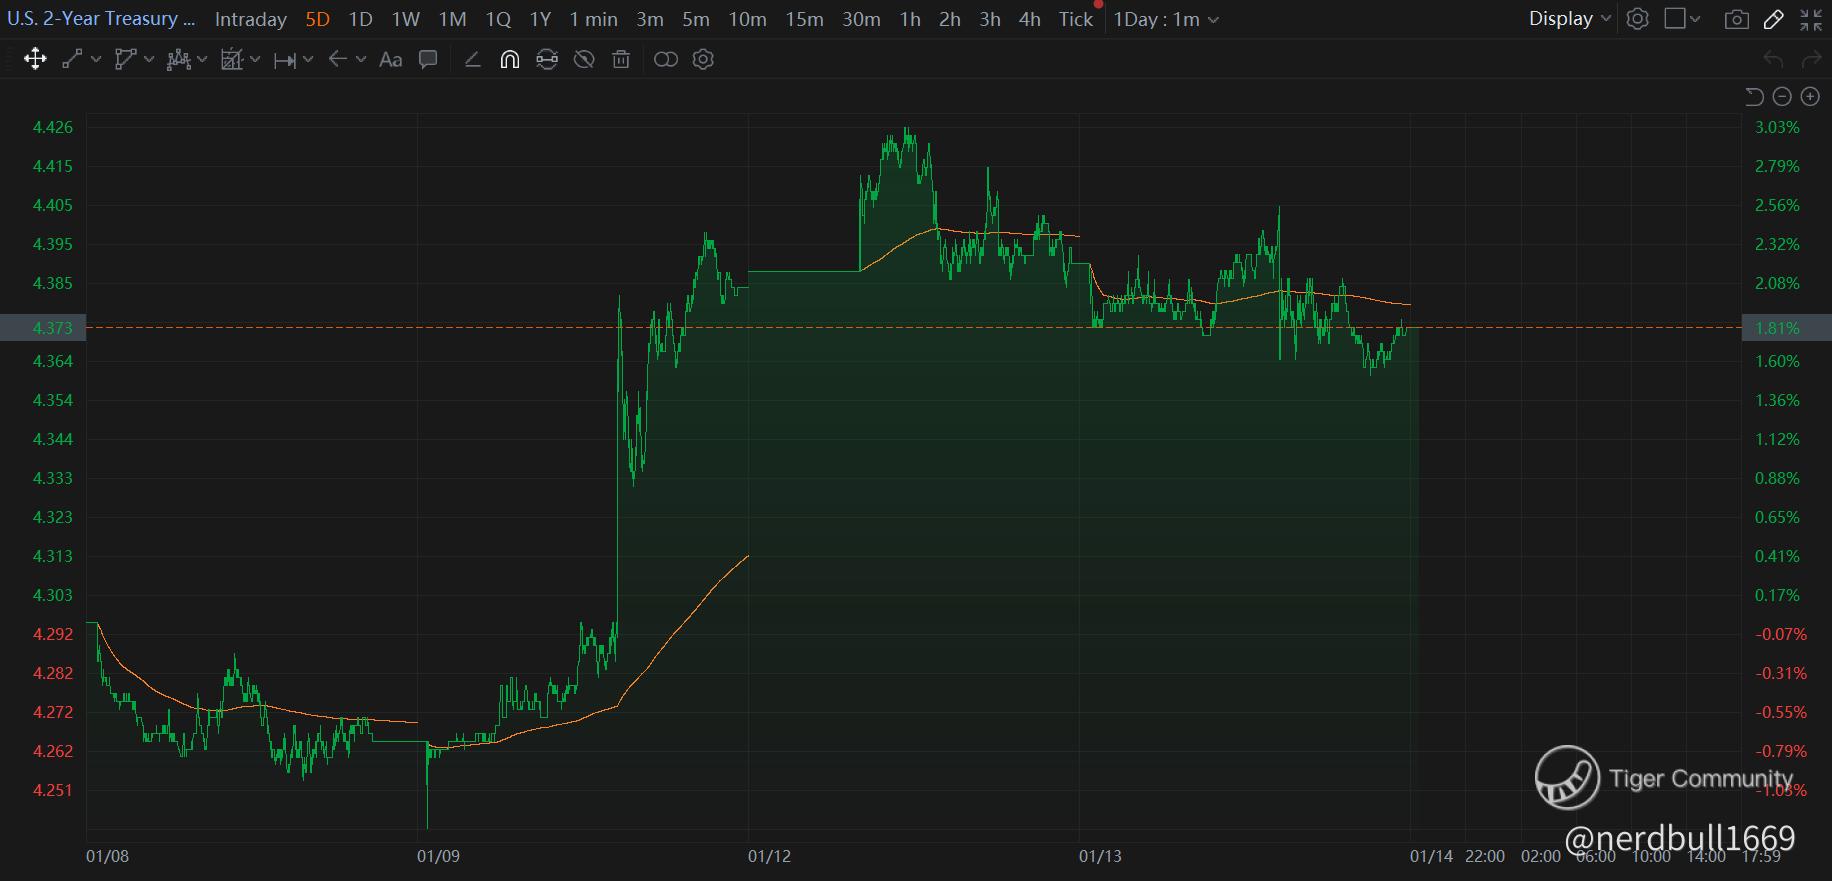Toggle the pencil drawing toolbar
1832x881 pixels.
click(x=1774, y=19)
